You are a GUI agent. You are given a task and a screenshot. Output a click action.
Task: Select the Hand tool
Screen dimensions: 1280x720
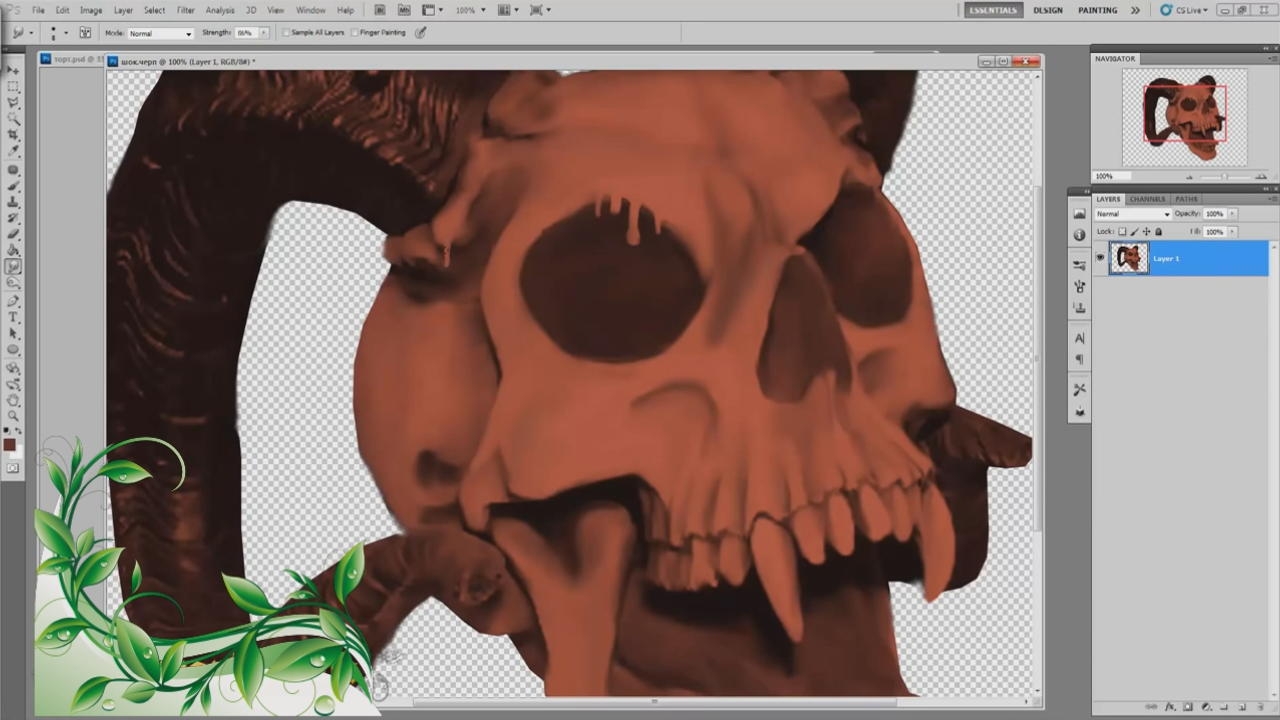point(13,400)
